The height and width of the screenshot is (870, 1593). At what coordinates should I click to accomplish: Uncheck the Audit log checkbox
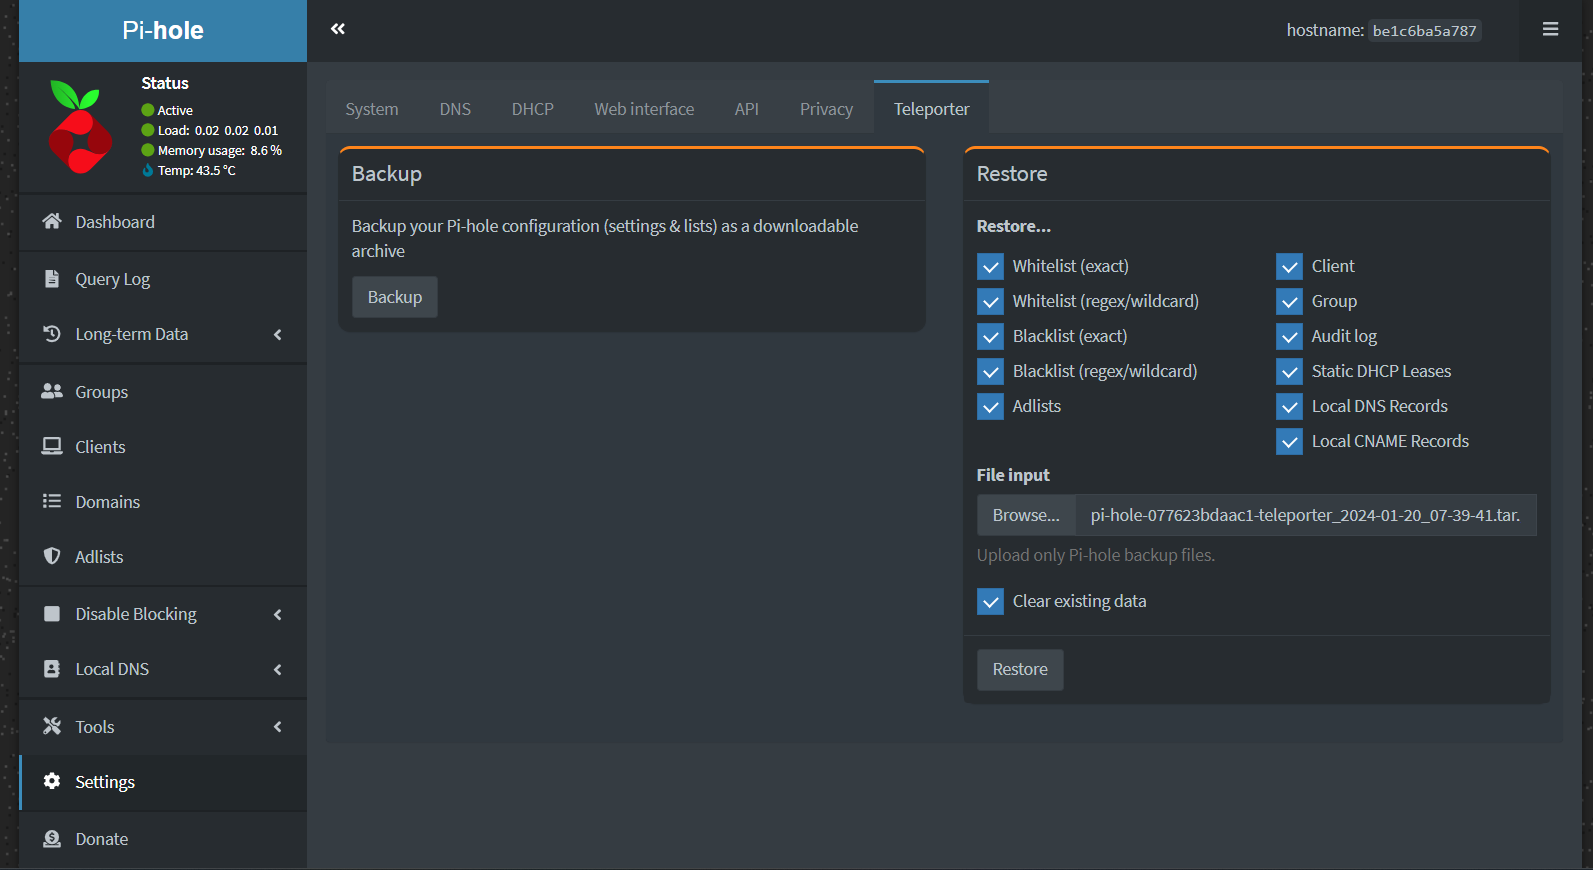[x=1290, y=336]
